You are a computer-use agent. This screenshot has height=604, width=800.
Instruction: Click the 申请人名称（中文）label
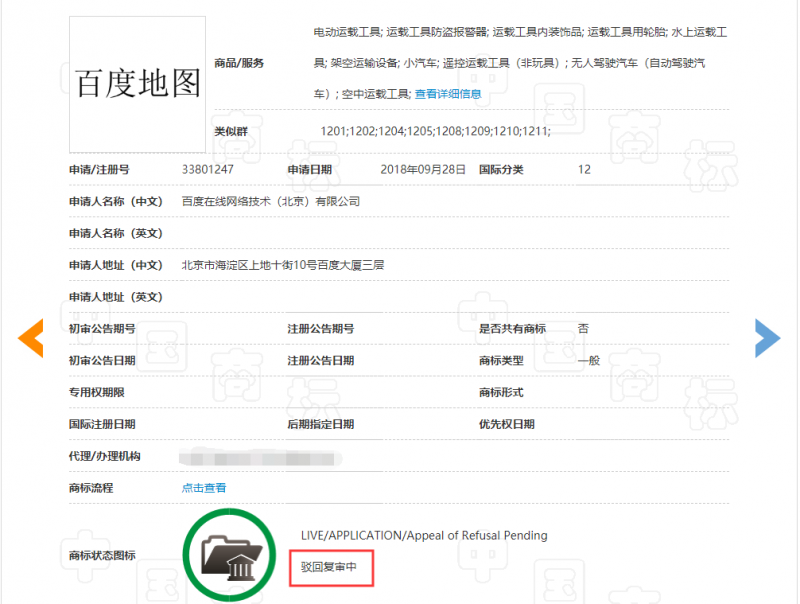116,202
